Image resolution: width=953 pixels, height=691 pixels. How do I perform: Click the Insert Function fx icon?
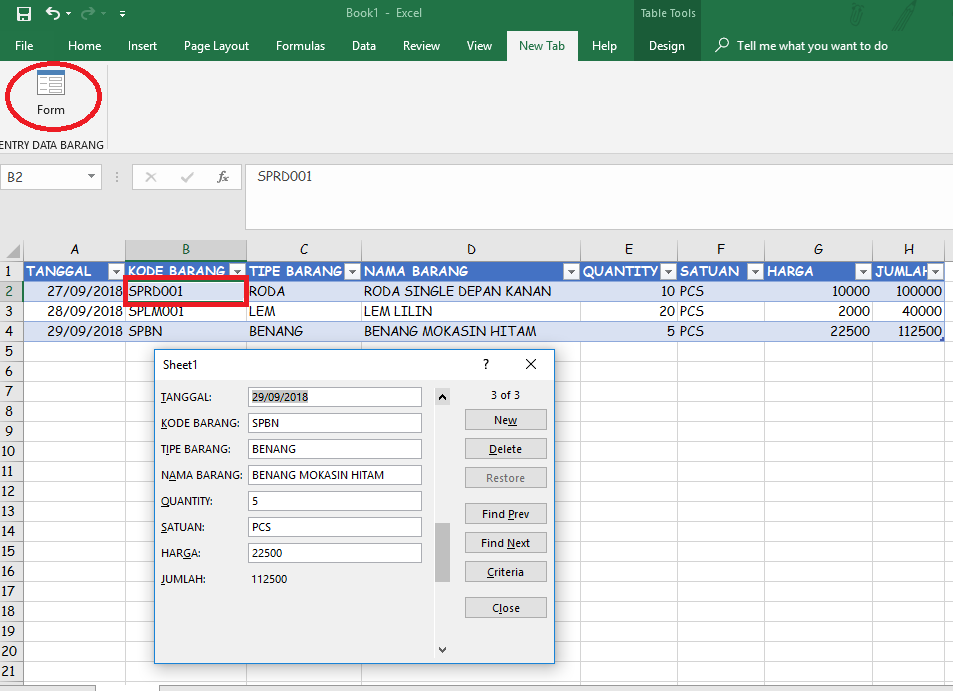(223, 176)
